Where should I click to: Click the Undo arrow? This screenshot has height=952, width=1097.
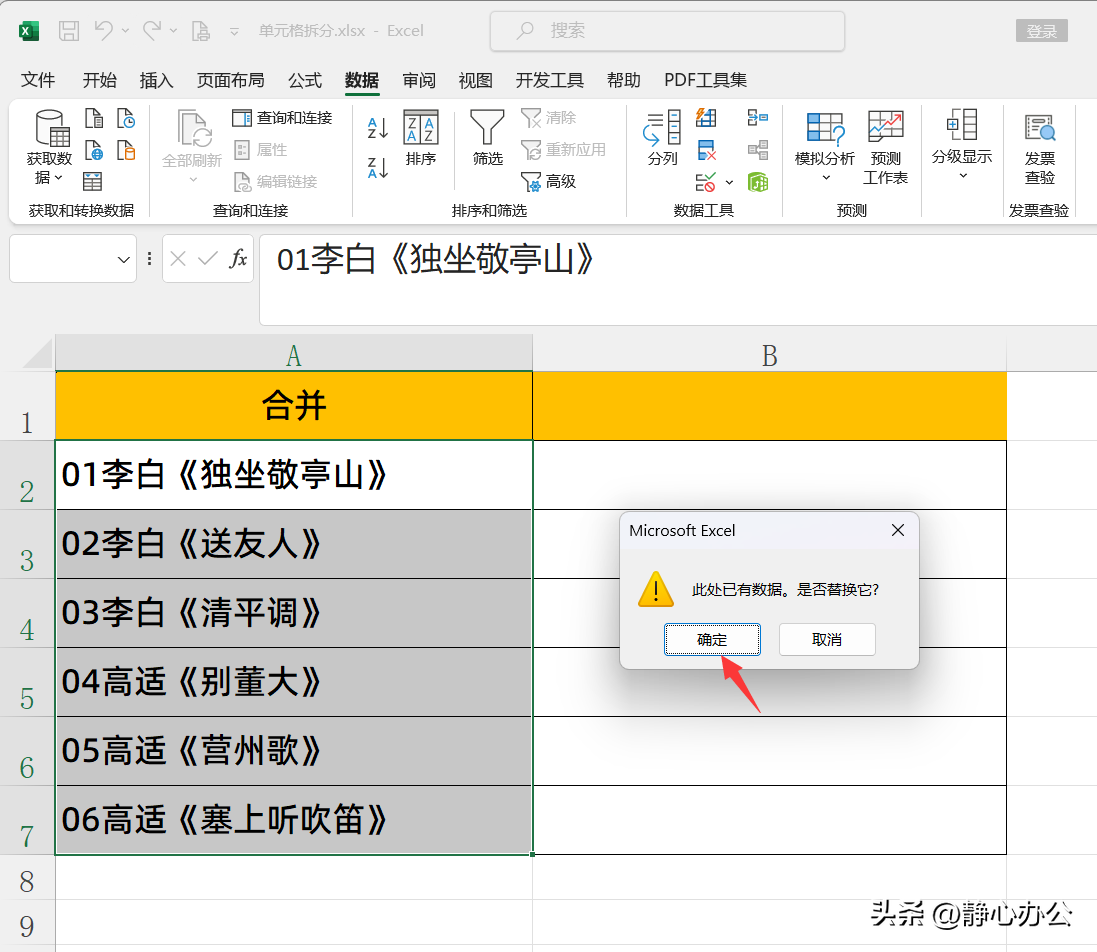pyautogui.click(x=104, y=31)
